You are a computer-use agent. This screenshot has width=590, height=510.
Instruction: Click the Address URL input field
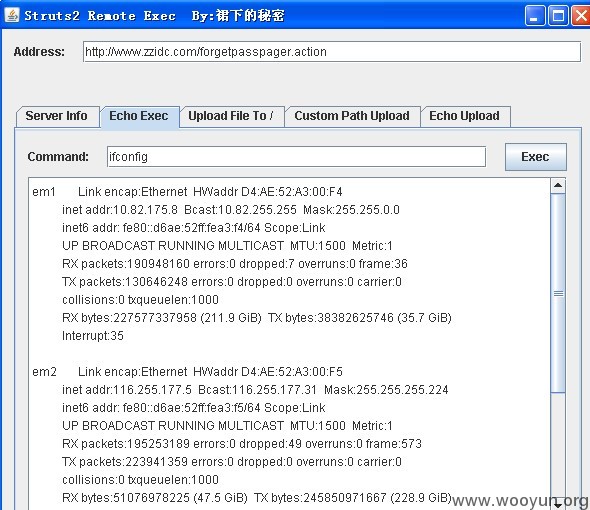click(331, 52)
